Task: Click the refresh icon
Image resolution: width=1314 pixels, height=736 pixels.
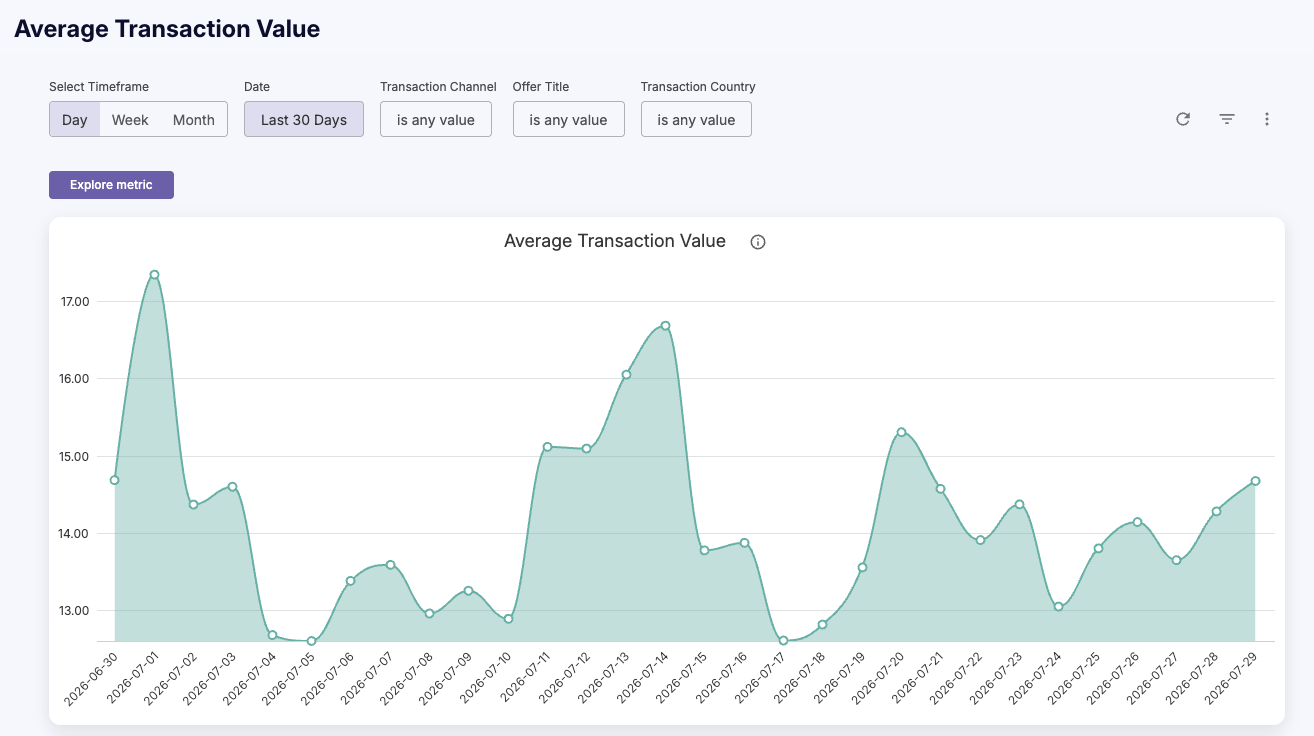Action: pos(1183,119)
